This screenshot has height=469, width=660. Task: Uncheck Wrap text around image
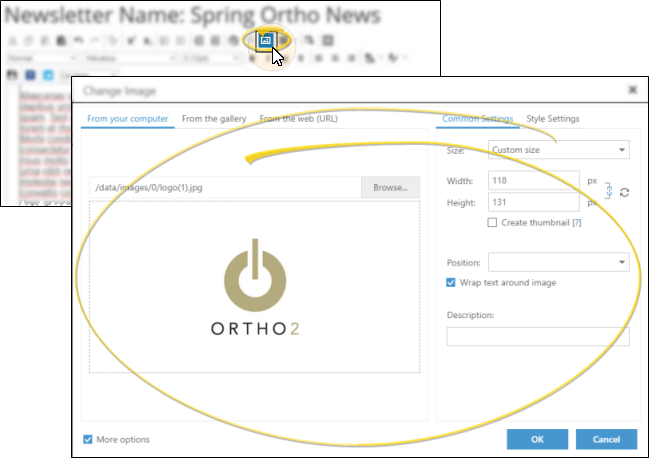pos(452,283)
